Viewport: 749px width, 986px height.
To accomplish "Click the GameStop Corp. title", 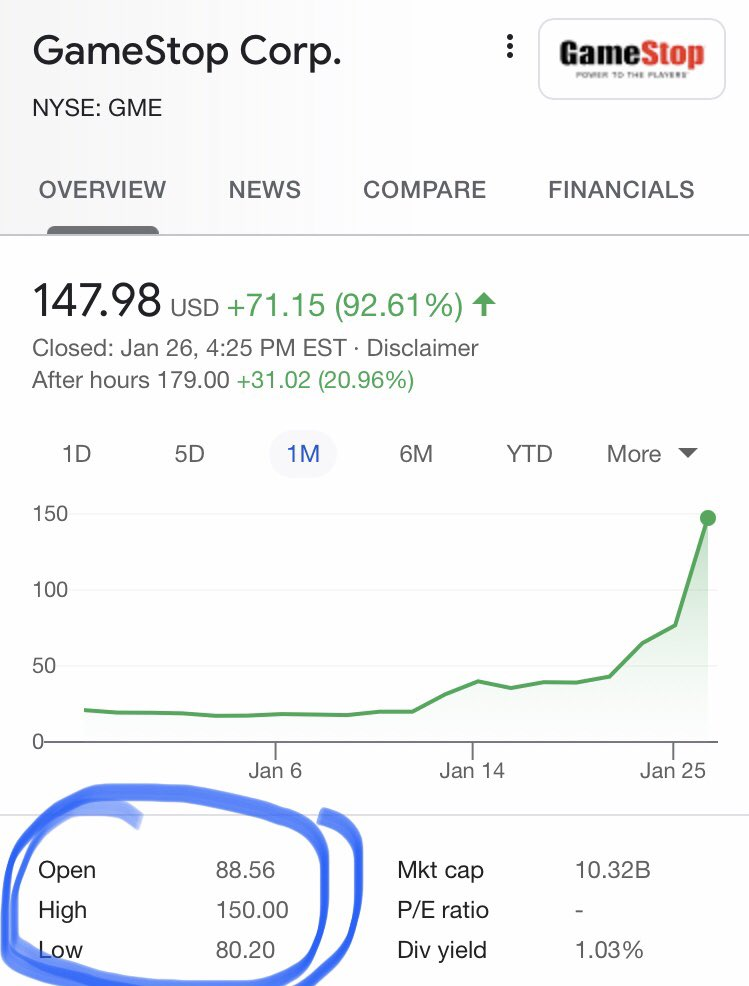I will point(187,52).
